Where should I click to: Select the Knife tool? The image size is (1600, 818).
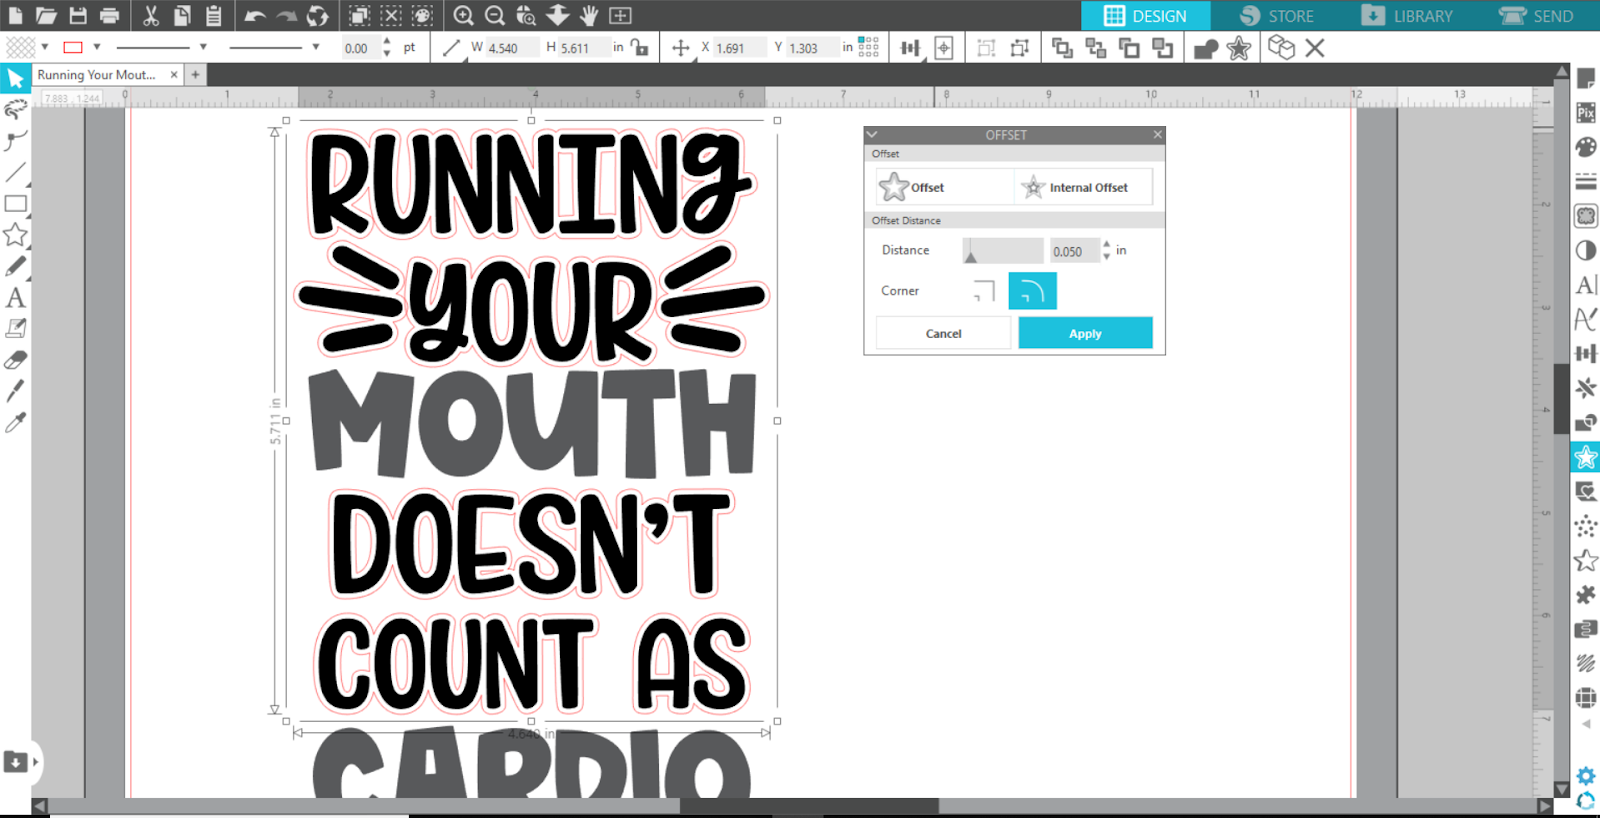pyautogui.click(x=15, y=391)
